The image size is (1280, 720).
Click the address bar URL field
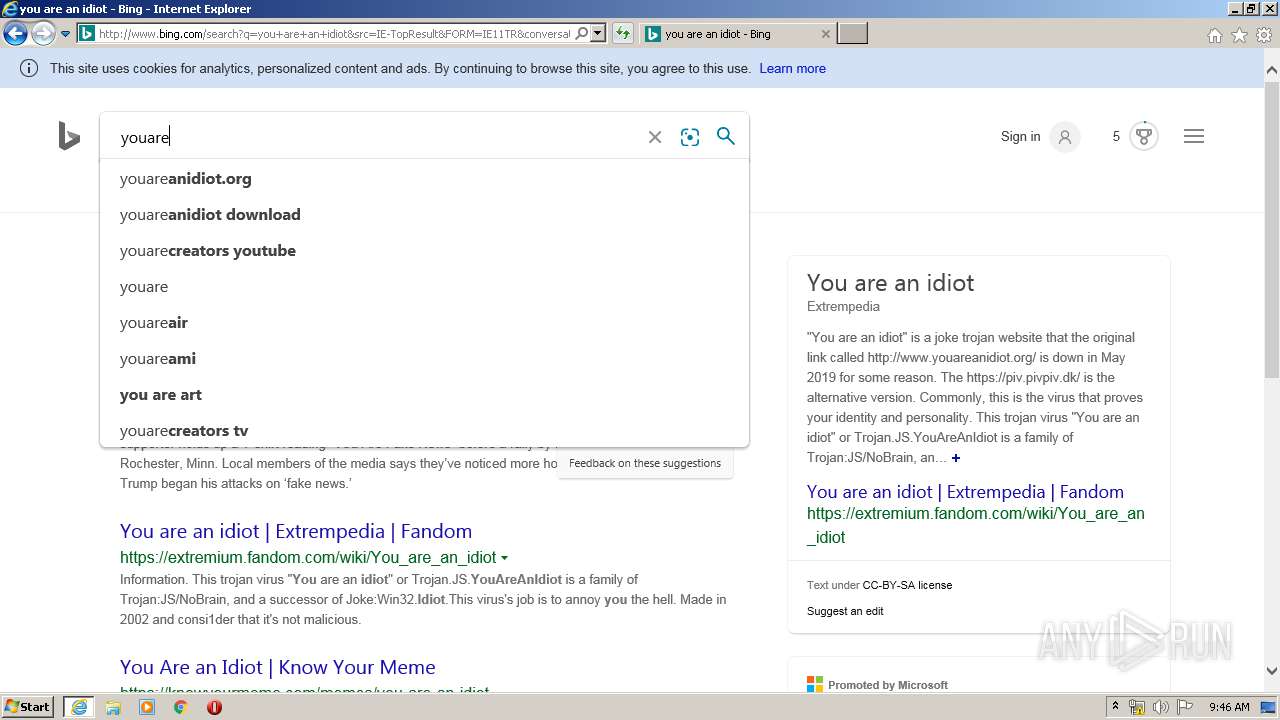[335, 34]
